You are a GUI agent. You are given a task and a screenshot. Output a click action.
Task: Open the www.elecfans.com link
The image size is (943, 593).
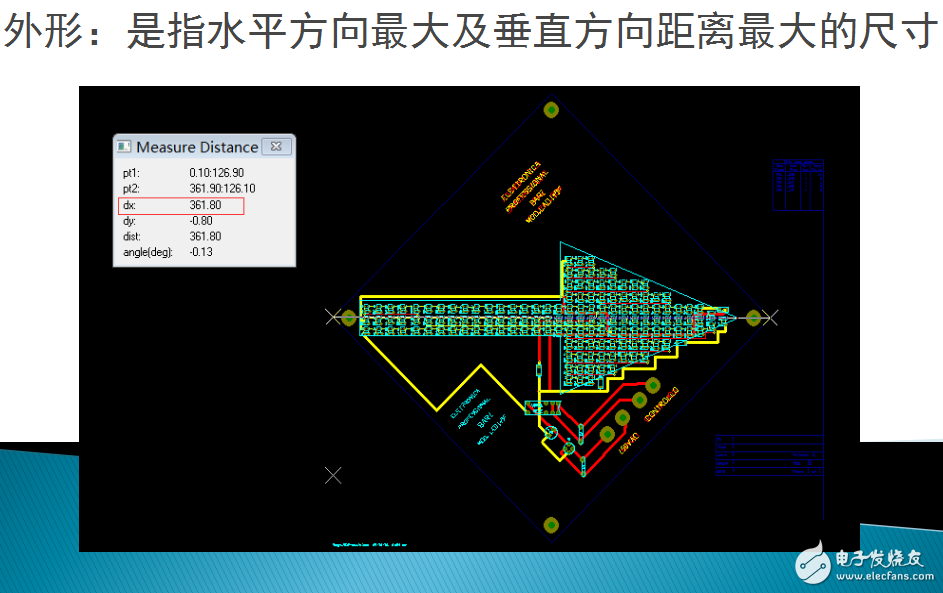881,577
